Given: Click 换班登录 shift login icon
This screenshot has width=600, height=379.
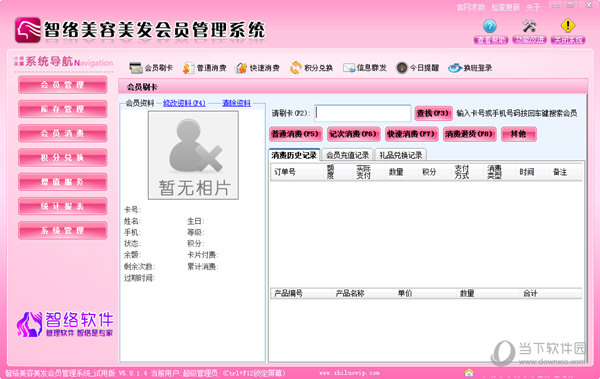Looking at the screenshot, I should coord(455,68).
